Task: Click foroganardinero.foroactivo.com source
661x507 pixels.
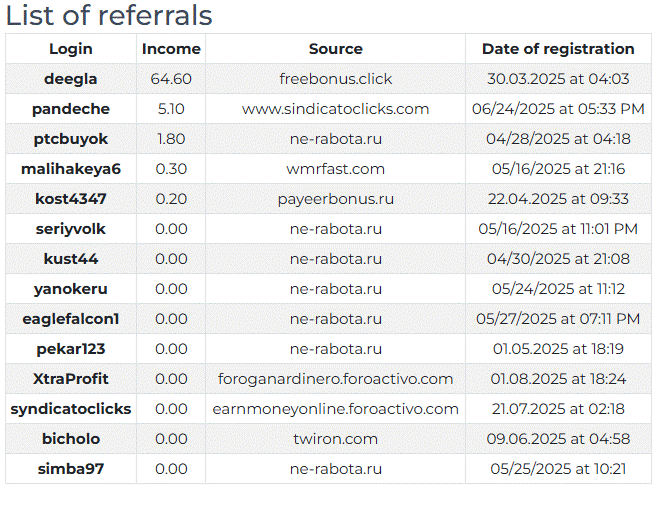Action: click(336, 378)
